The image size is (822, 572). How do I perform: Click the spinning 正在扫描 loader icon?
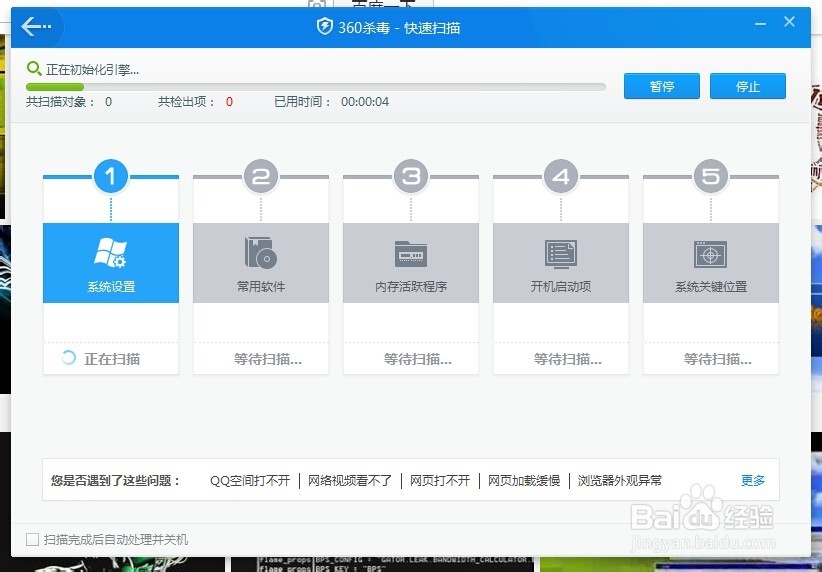click(69, 358)
